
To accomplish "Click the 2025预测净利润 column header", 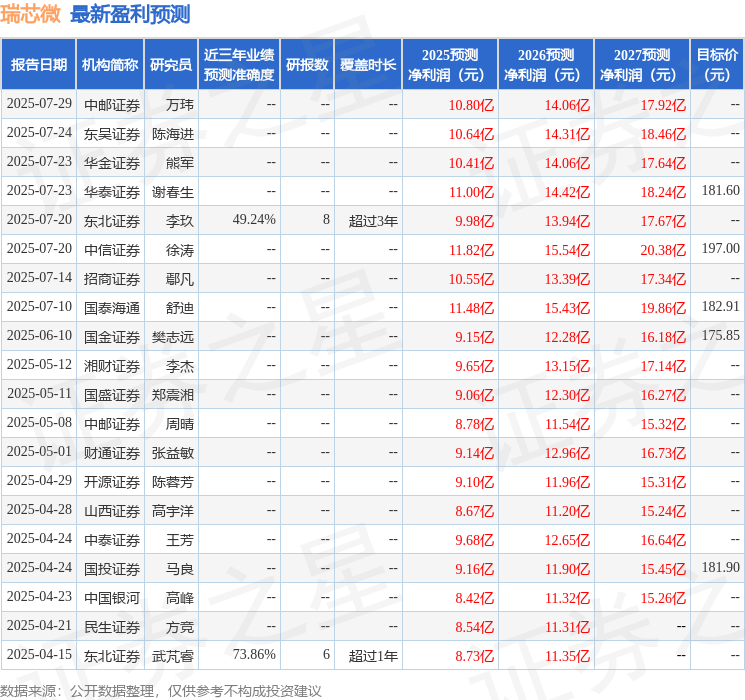I will [x=449, y=65].
